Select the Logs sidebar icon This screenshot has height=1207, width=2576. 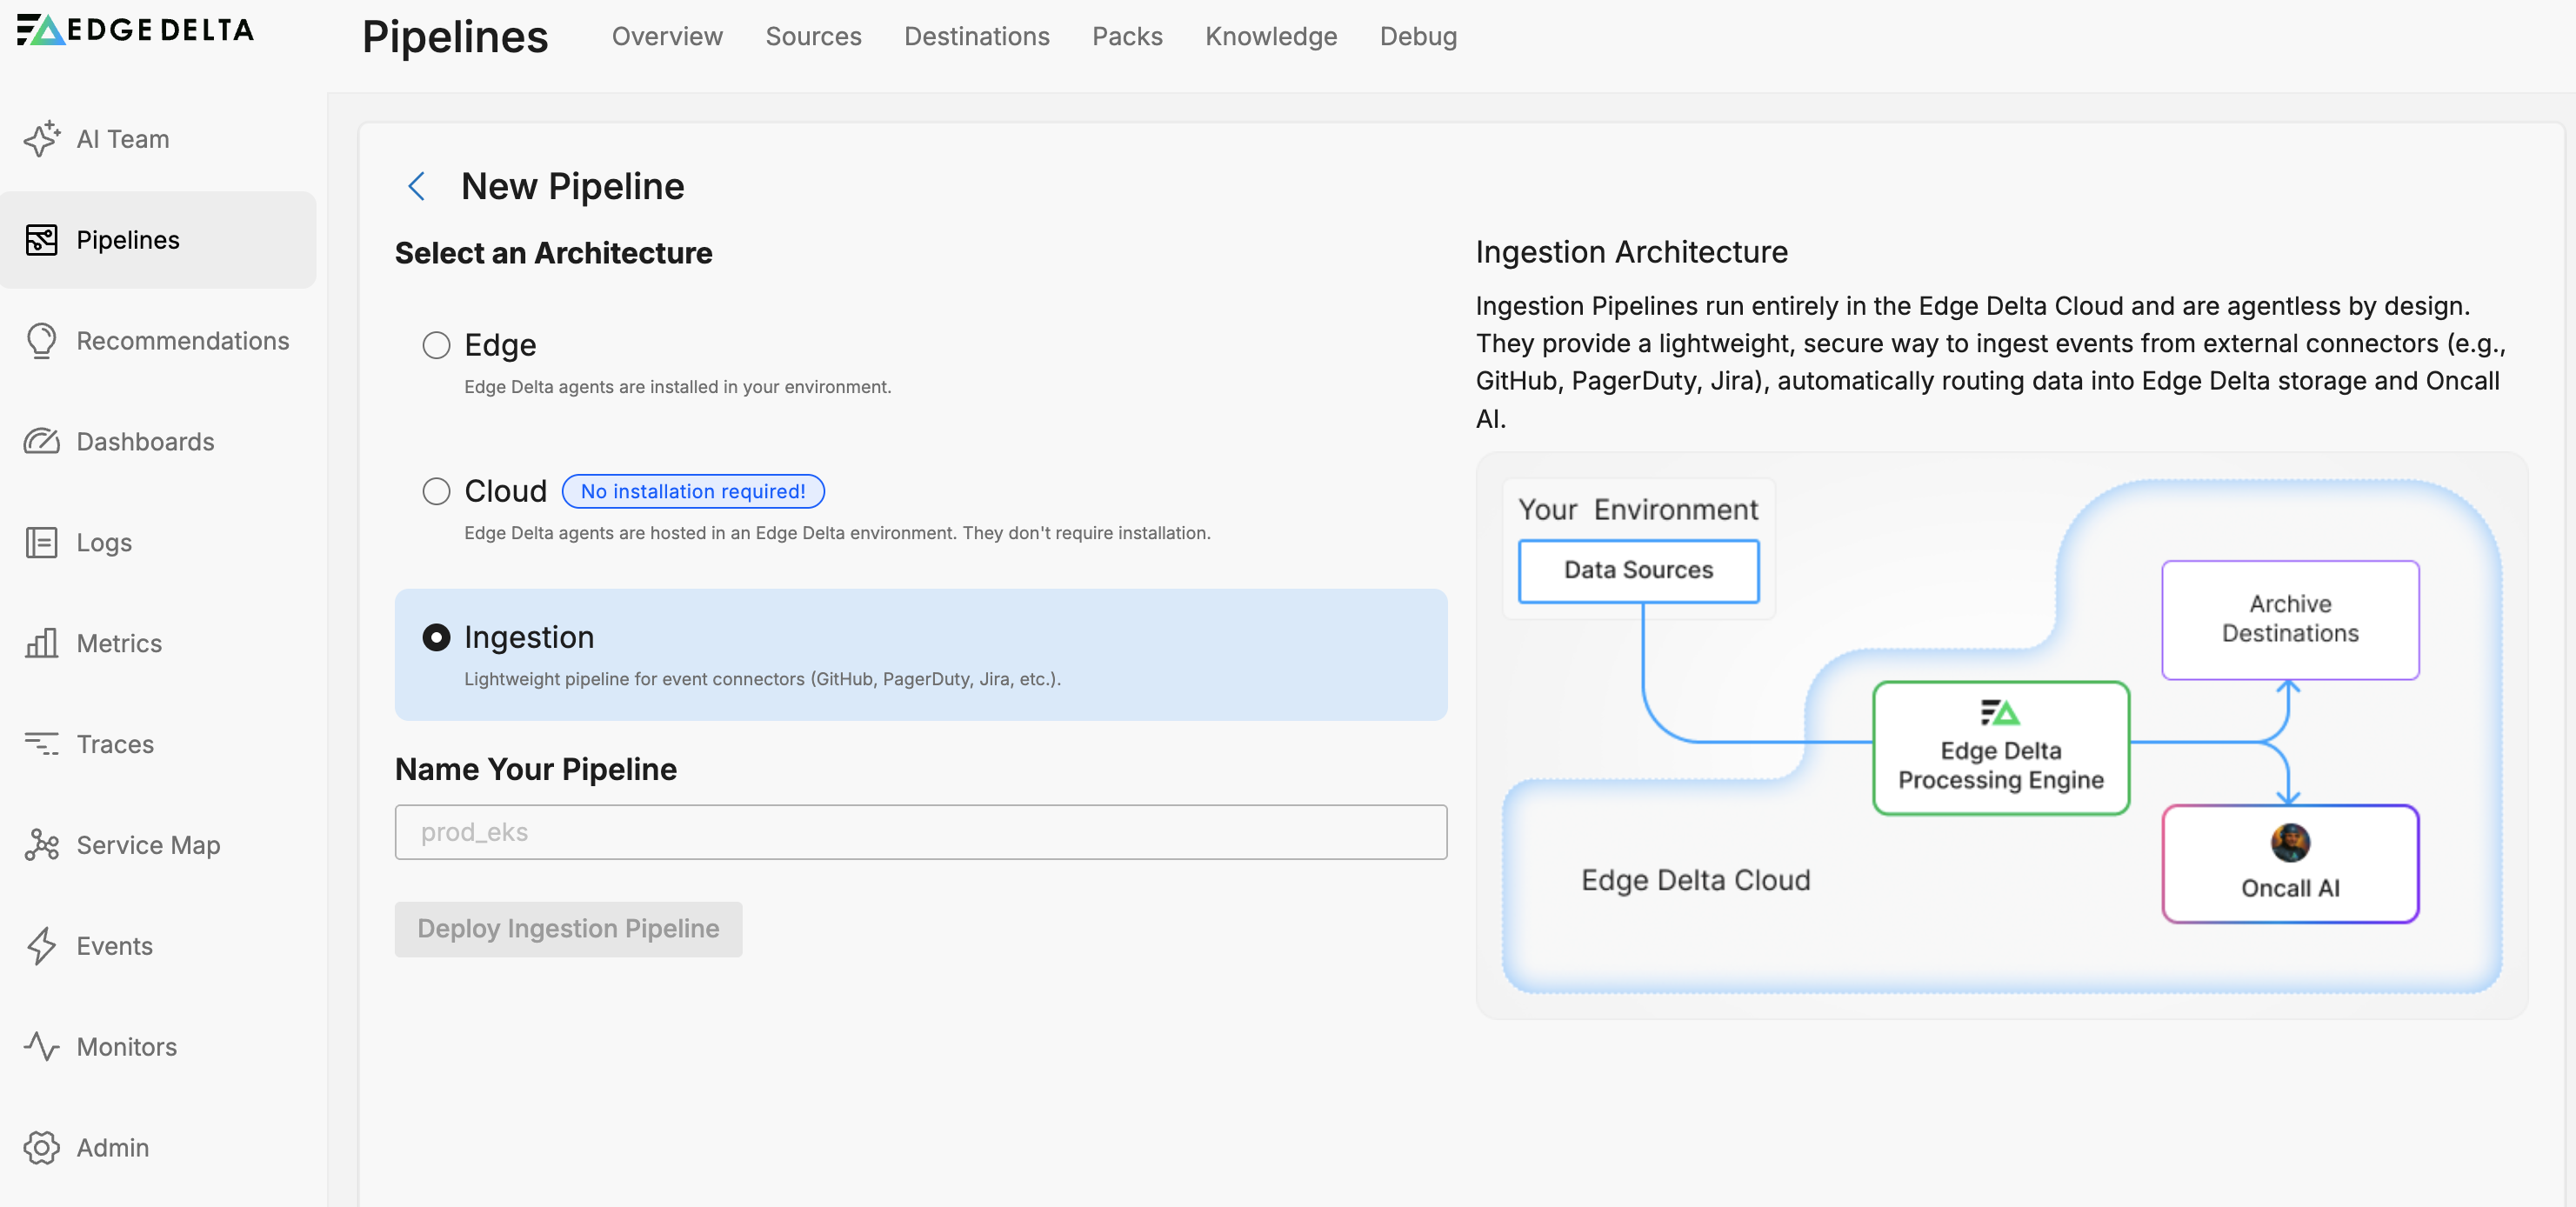pyautogui.click(x=41, y=542)
